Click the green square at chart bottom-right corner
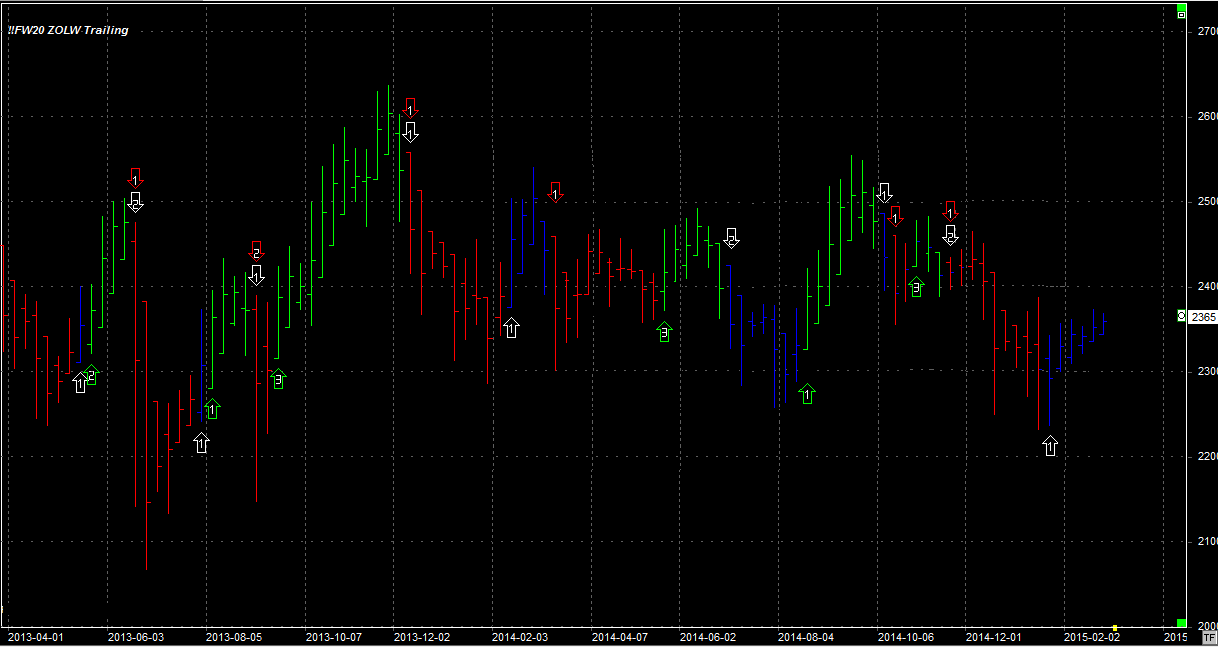This screenshot has height=647, width=1218. (1181, 623)
